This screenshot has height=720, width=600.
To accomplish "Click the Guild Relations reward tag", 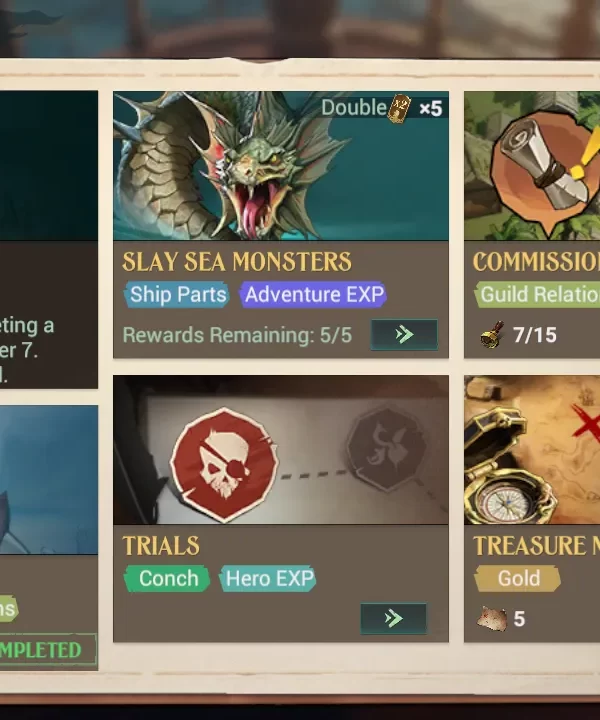I will click(x=538, y=294).
